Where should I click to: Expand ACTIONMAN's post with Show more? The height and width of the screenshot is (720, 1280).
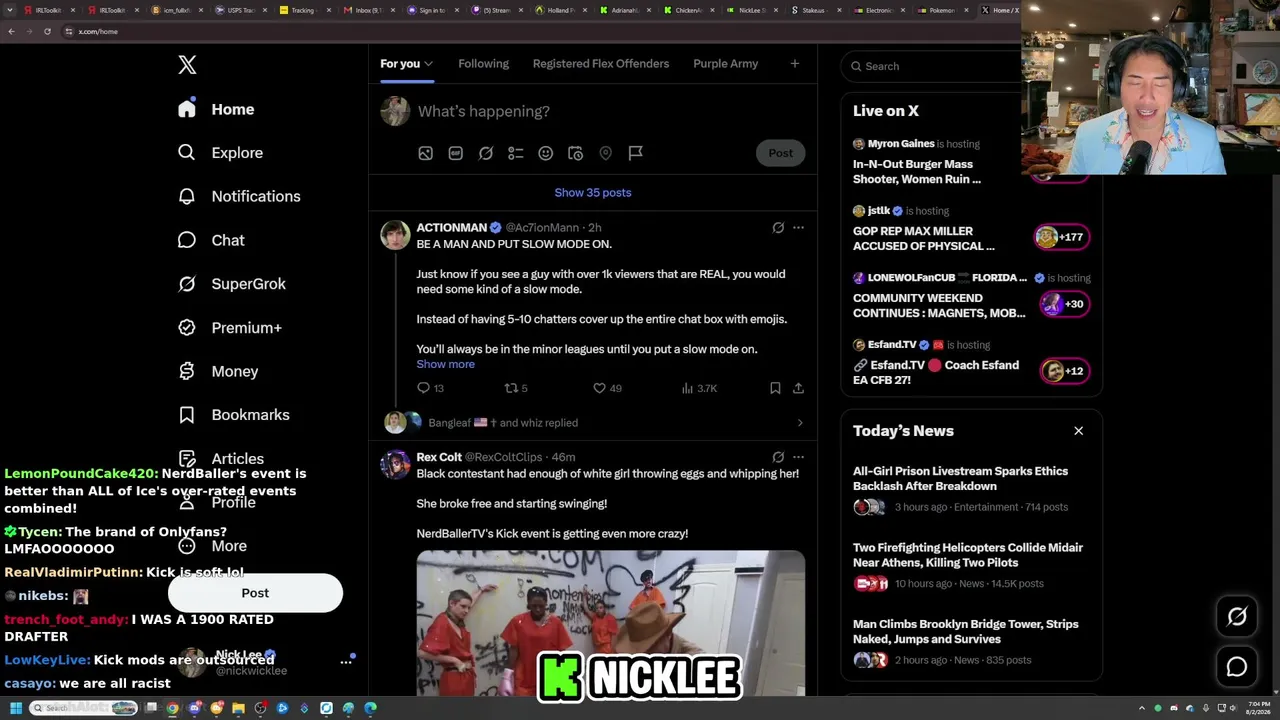446,364
